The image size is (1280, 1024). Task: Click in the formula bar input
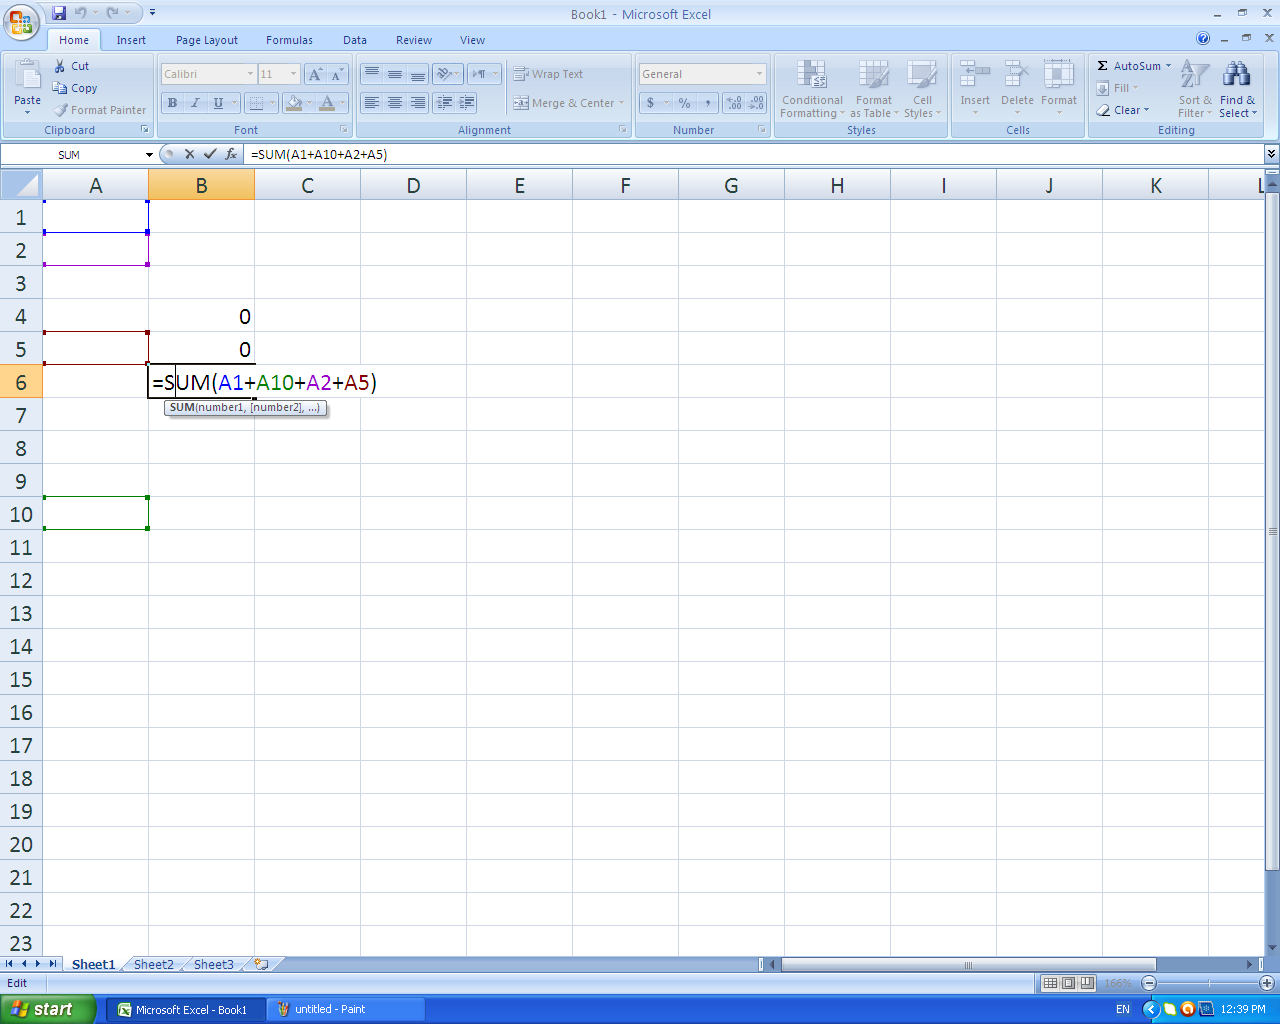754,154
